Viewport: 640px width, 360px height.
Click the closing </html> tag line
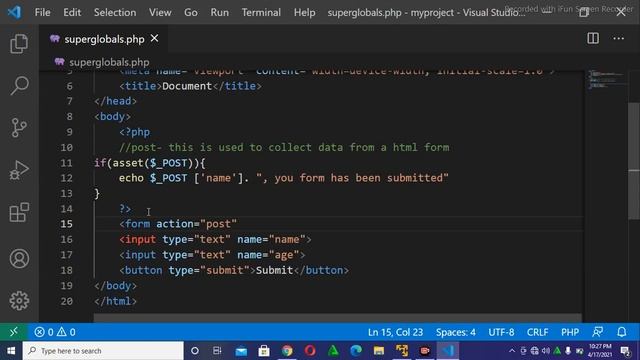[115, 301]
